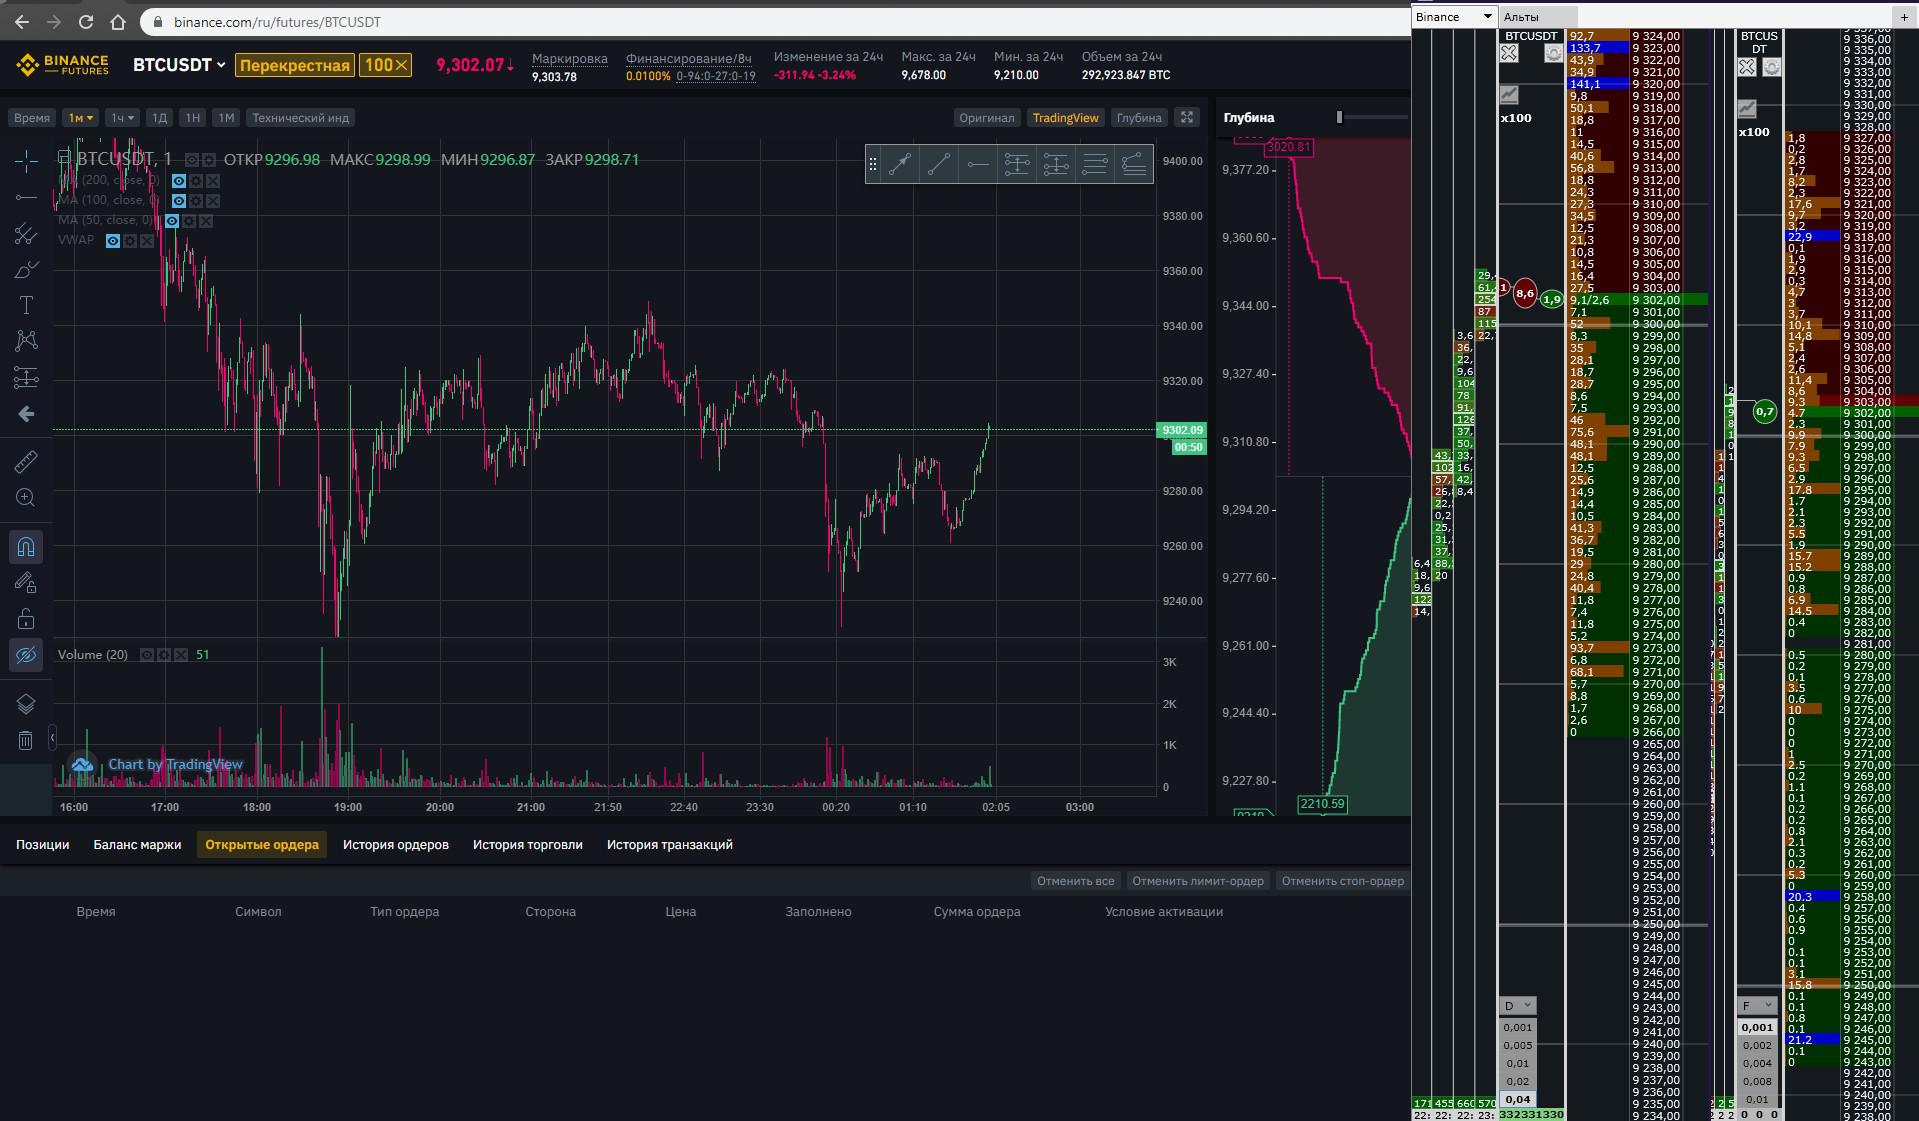Hide the MA 200 indicator
1919x1121 pixels.
pos(179,181)
